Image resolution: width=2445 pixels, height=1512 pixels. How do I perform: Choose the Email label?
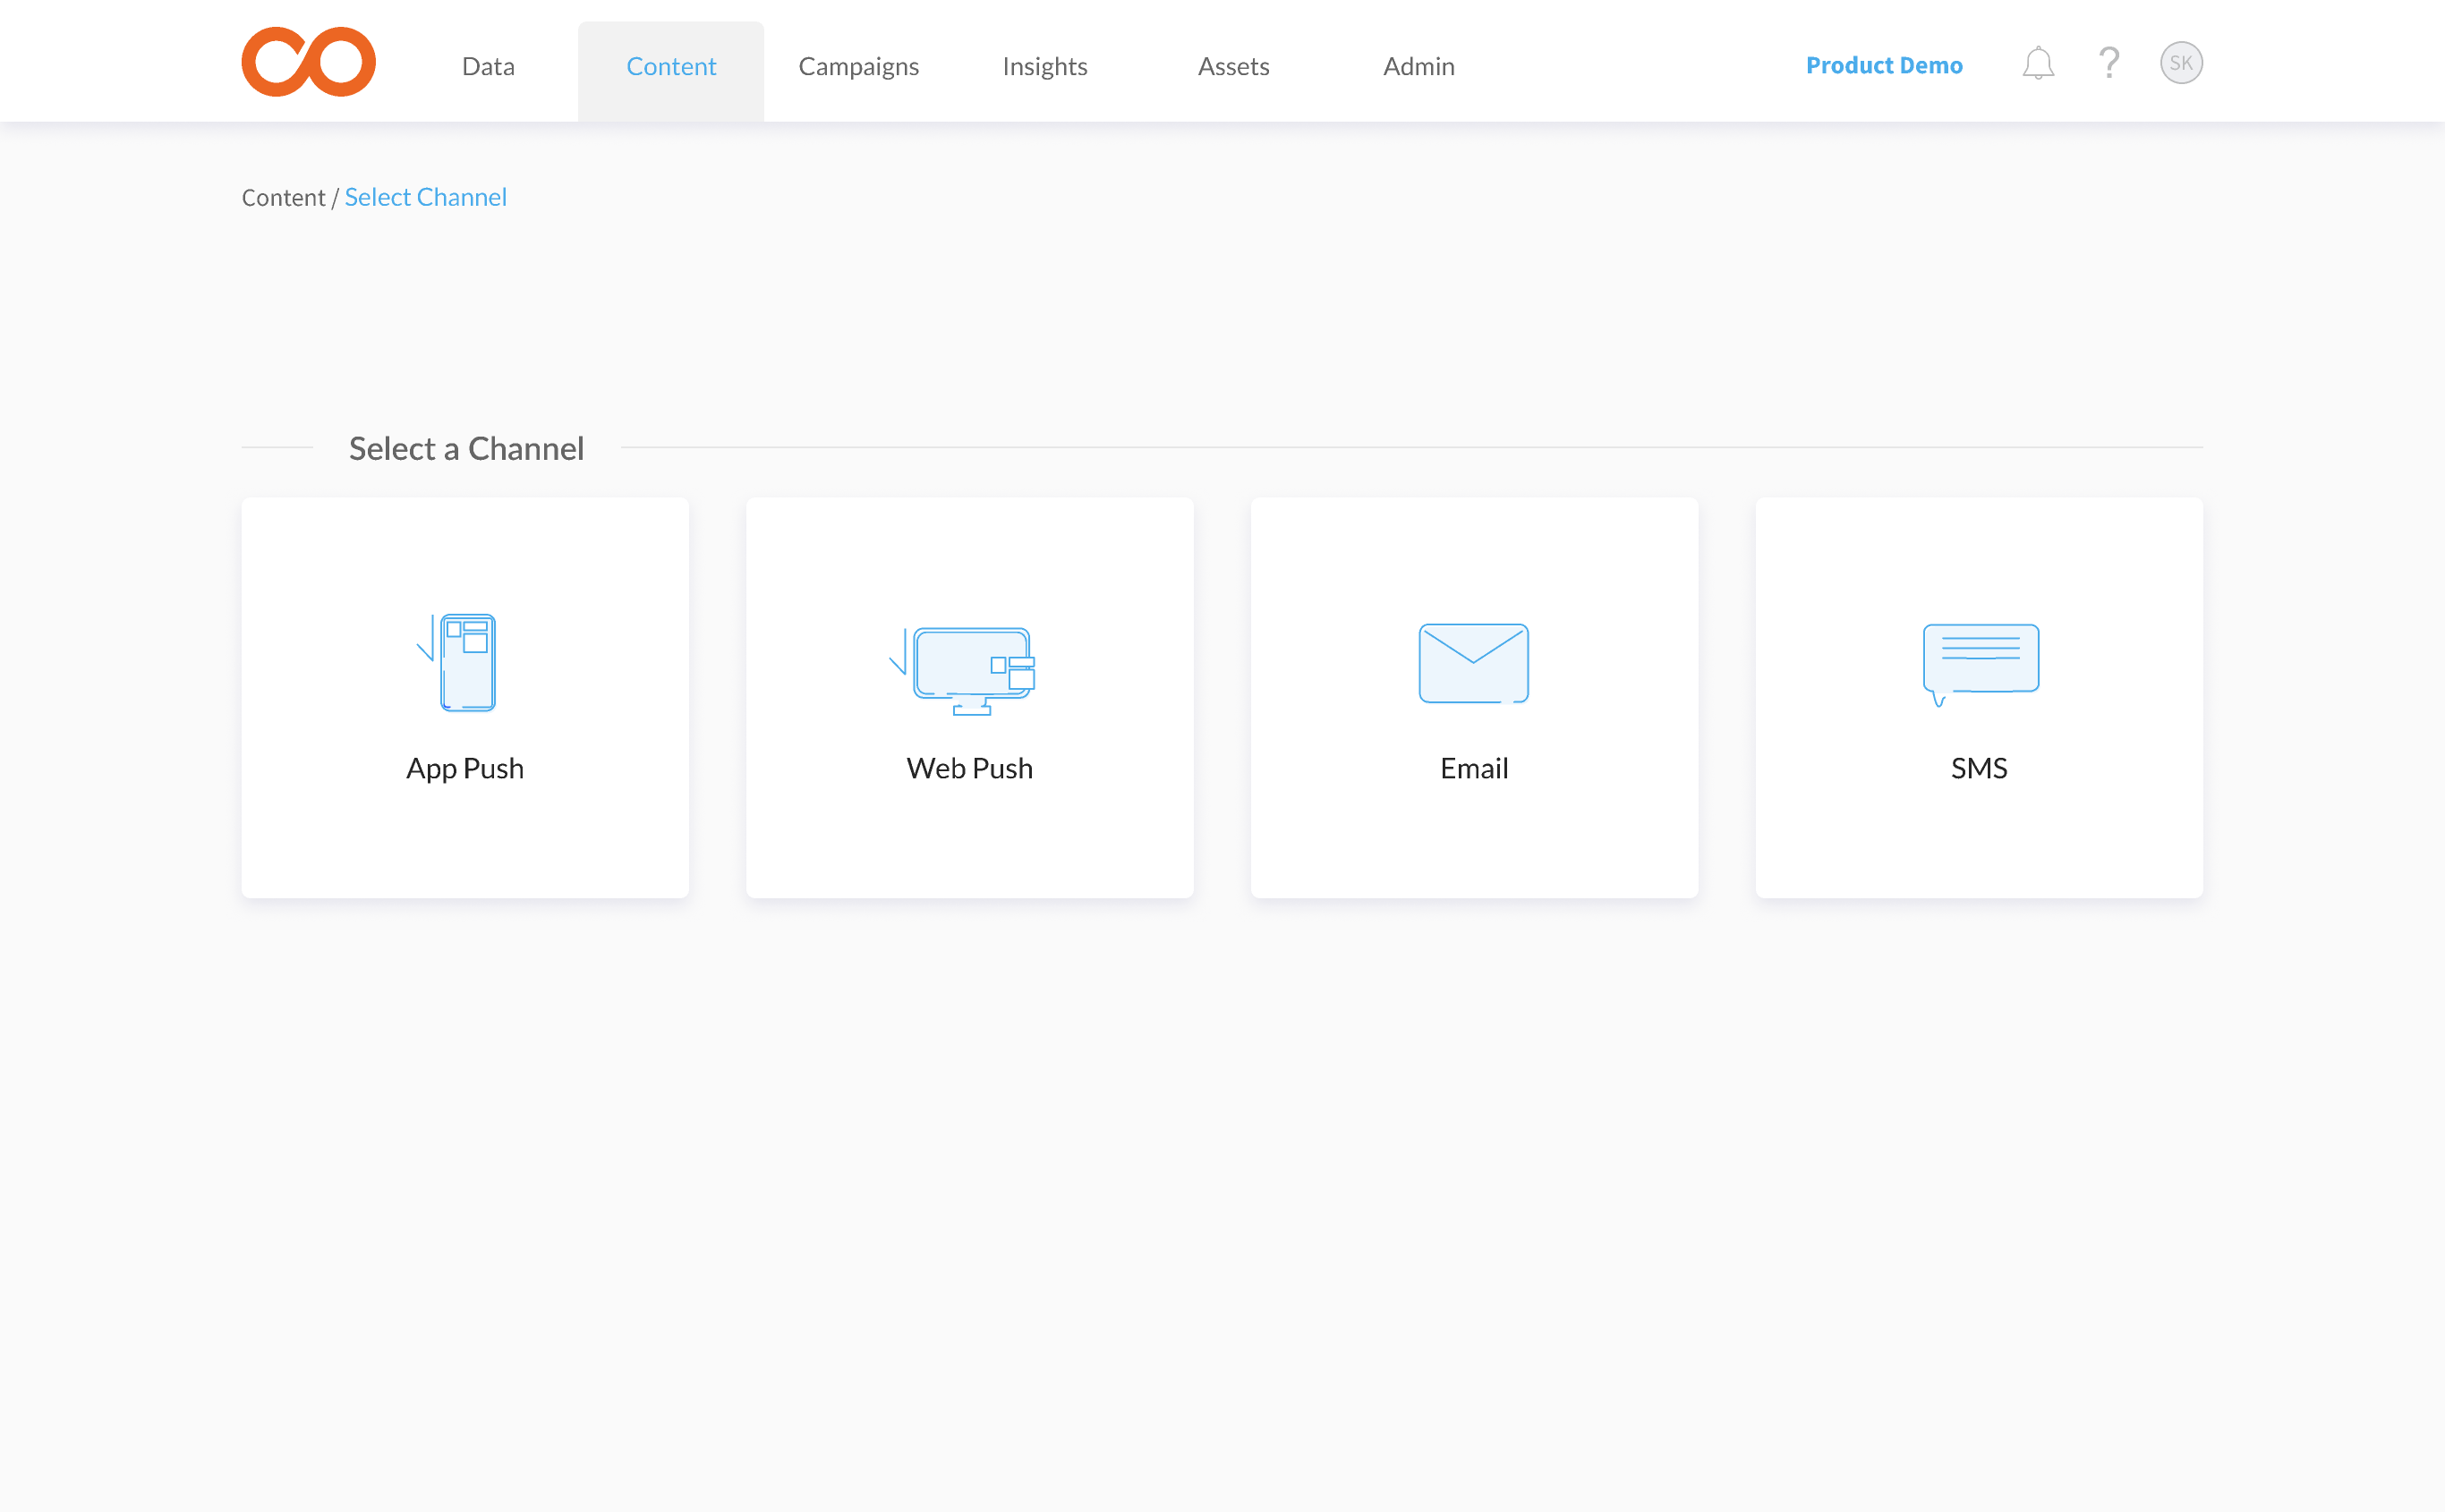tap(1473, 768)
